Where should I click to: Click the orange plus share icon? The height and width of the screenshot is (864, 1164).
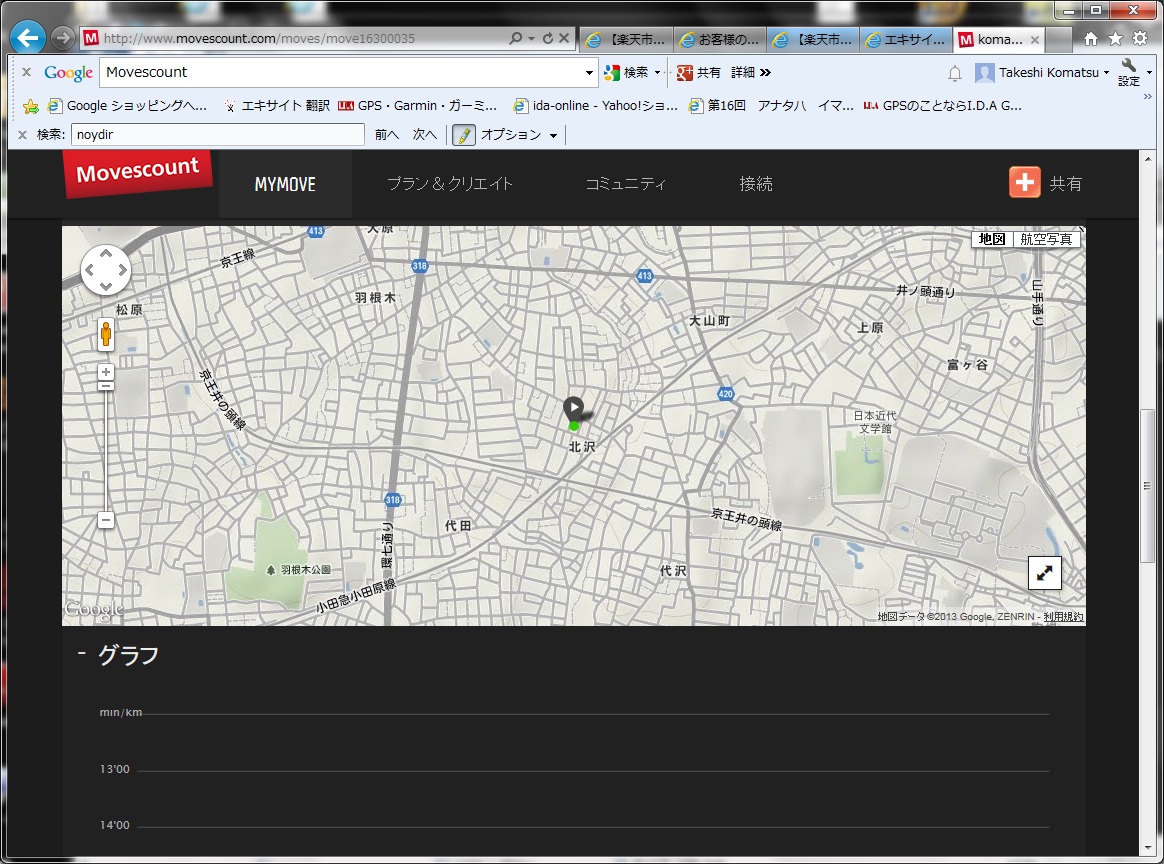[1024, 183]
